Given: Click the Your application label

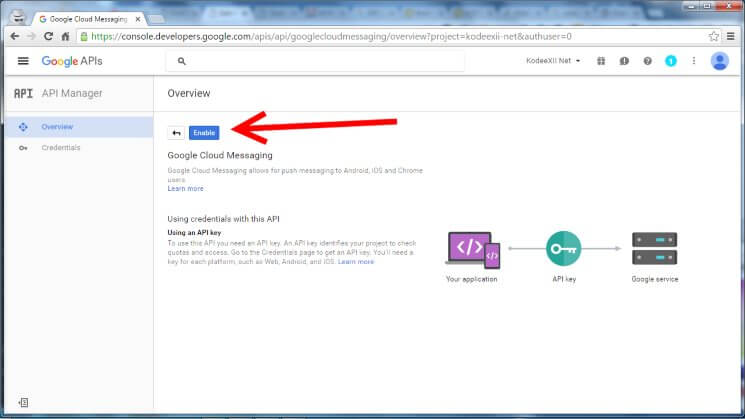Looking at the screenshot, I should tap(472, 279).
